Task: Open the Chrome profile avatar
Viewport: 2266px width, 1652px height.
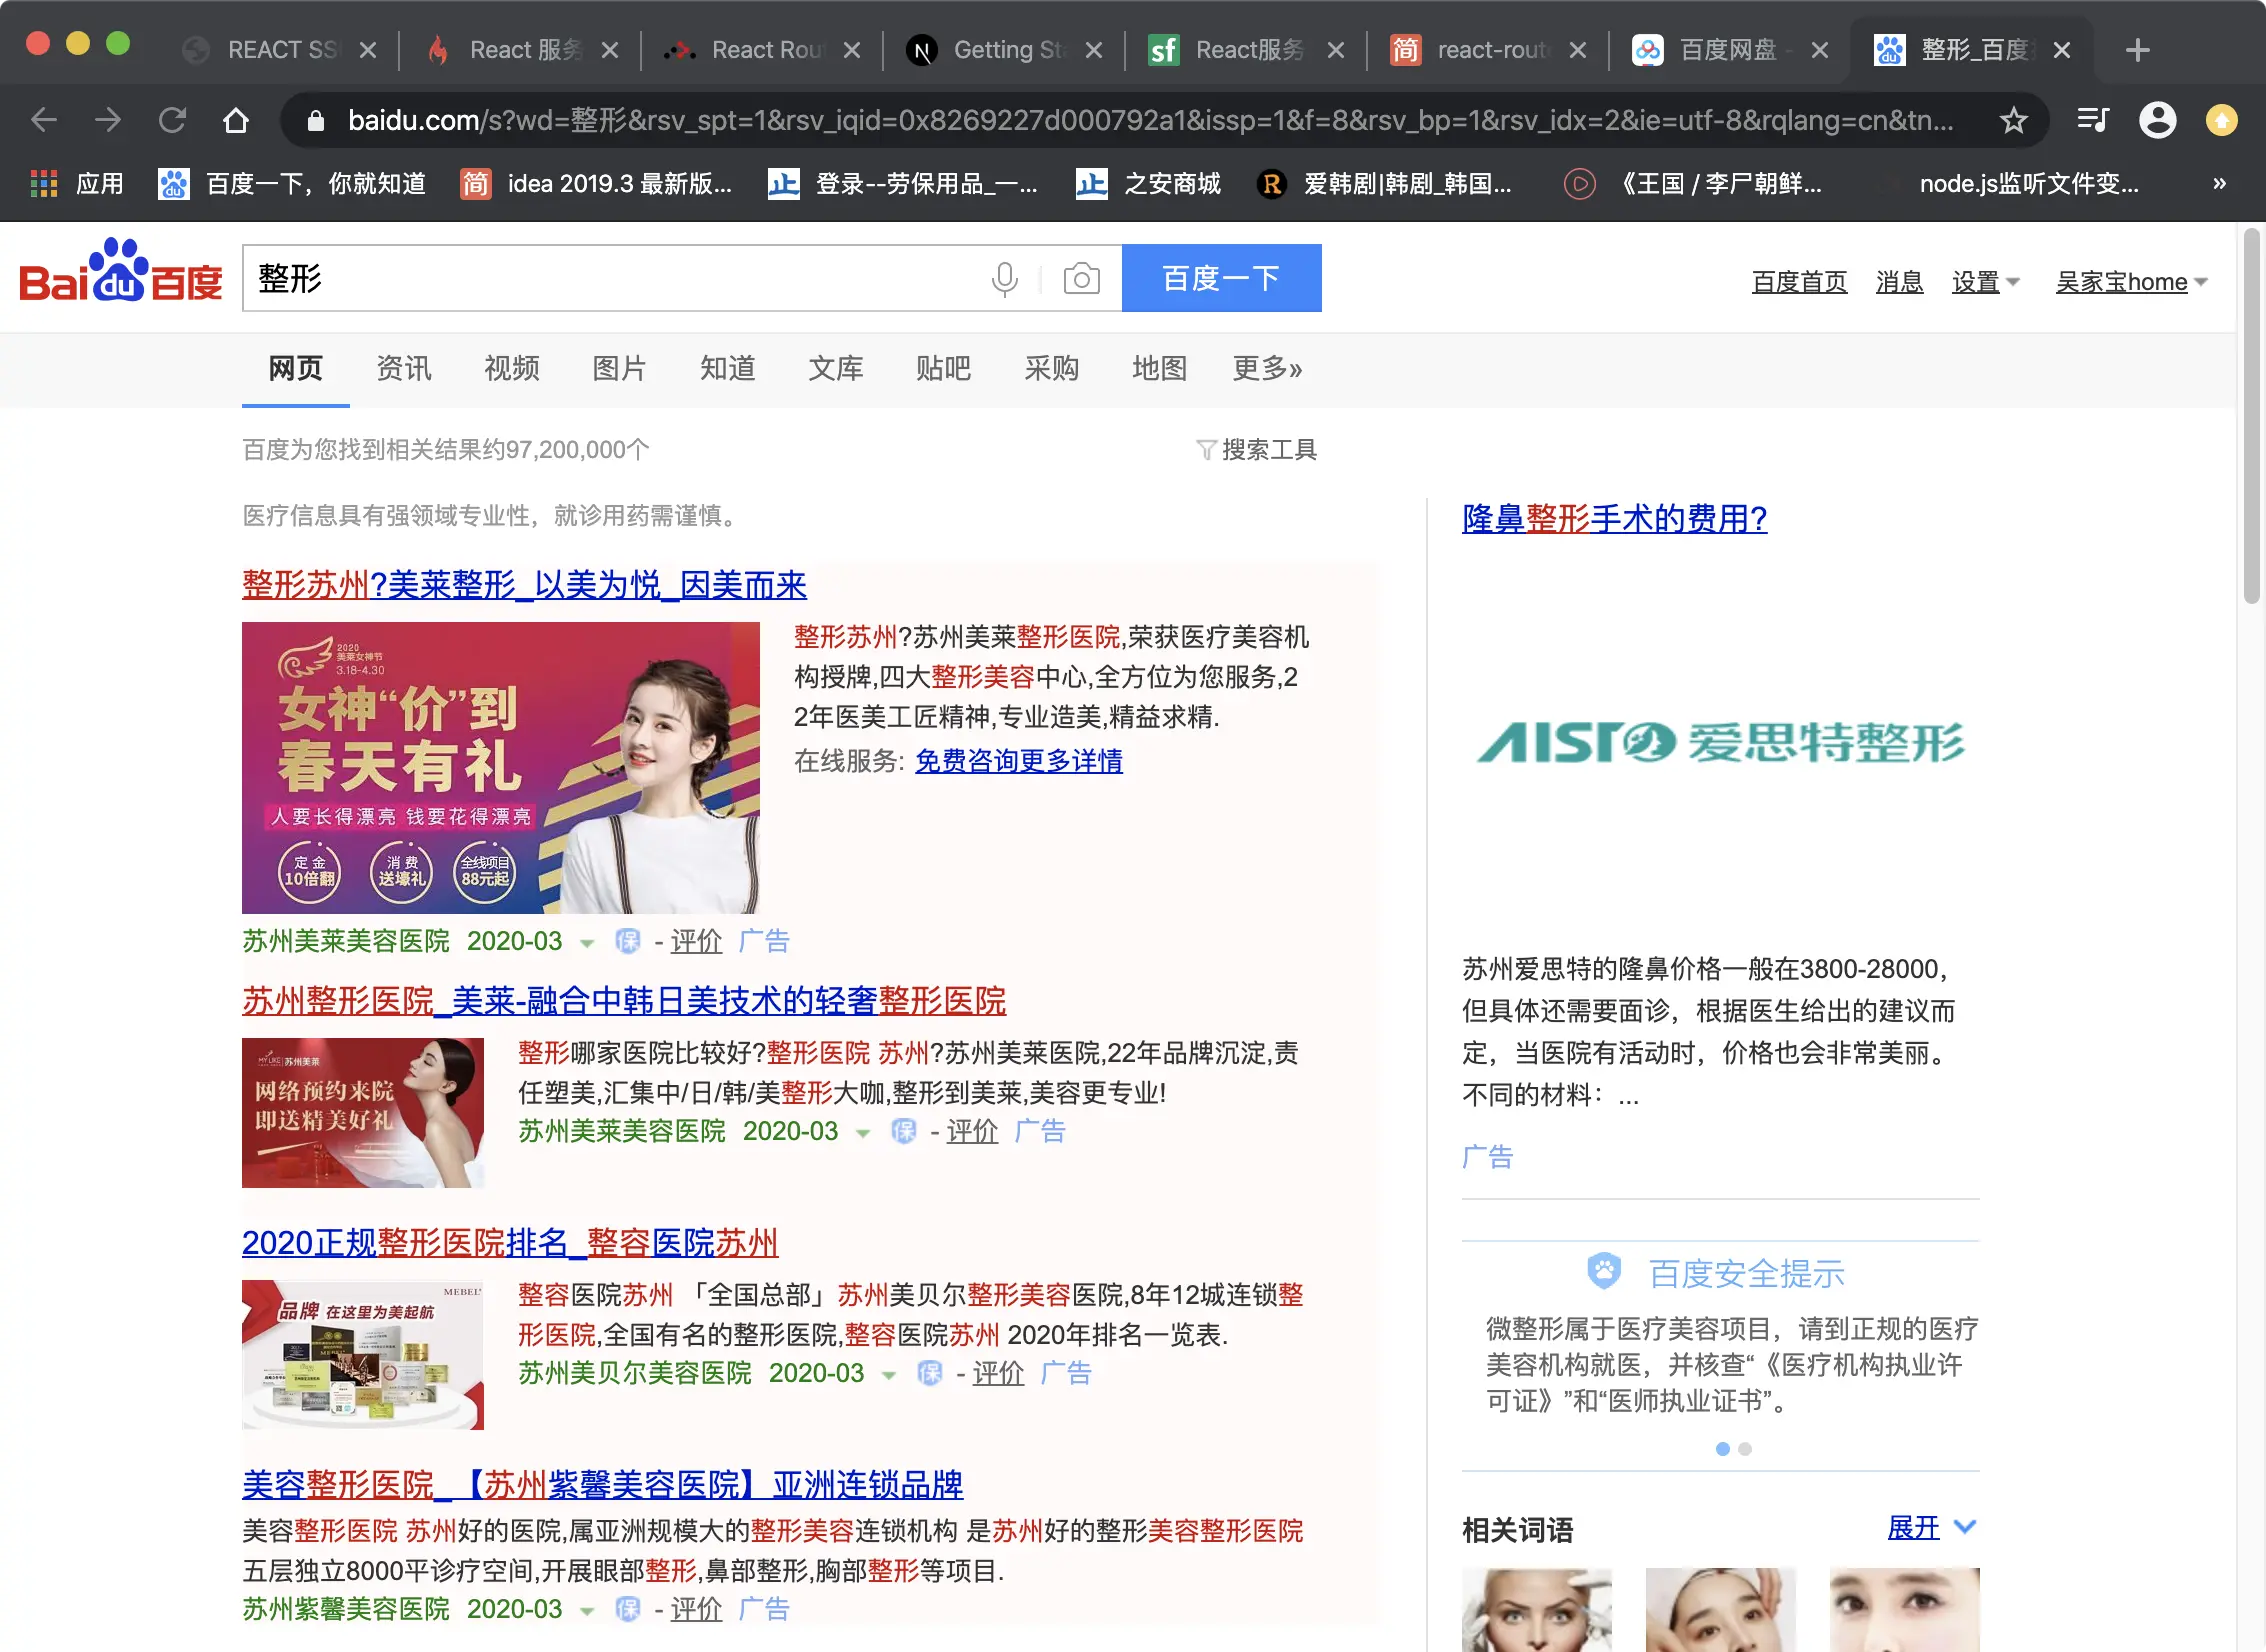Action: [x=2157, y=121]
